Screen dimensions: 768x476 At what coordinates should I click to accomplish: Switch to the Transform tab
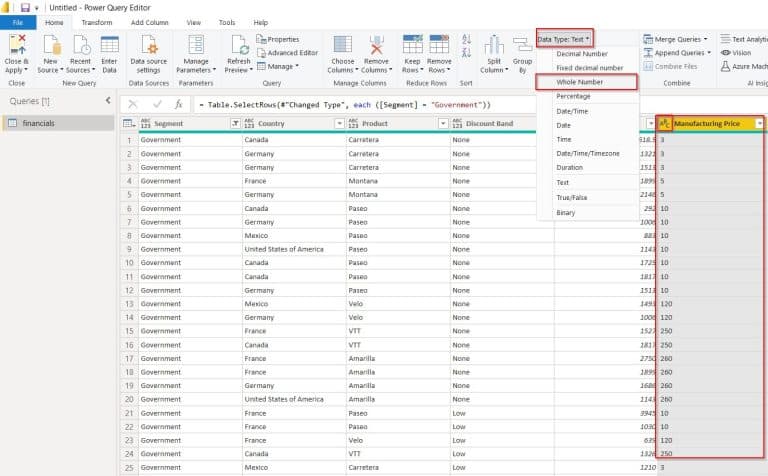96,23
